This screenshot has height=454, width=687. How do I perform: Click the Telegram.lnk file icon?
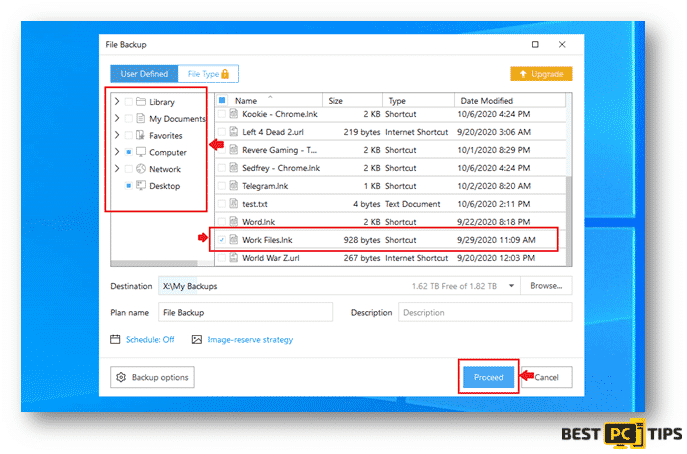point(234,186)
